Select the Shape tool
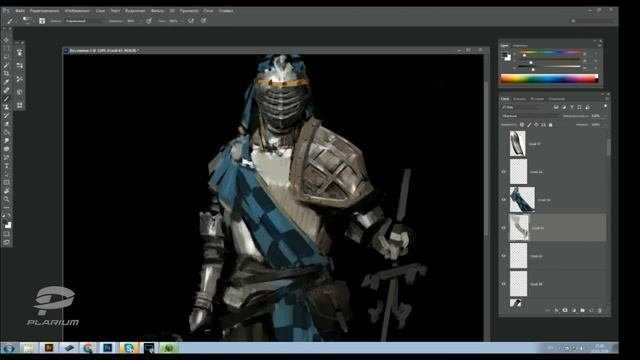This screenshot has height=360, width=640. click(6, 182)
